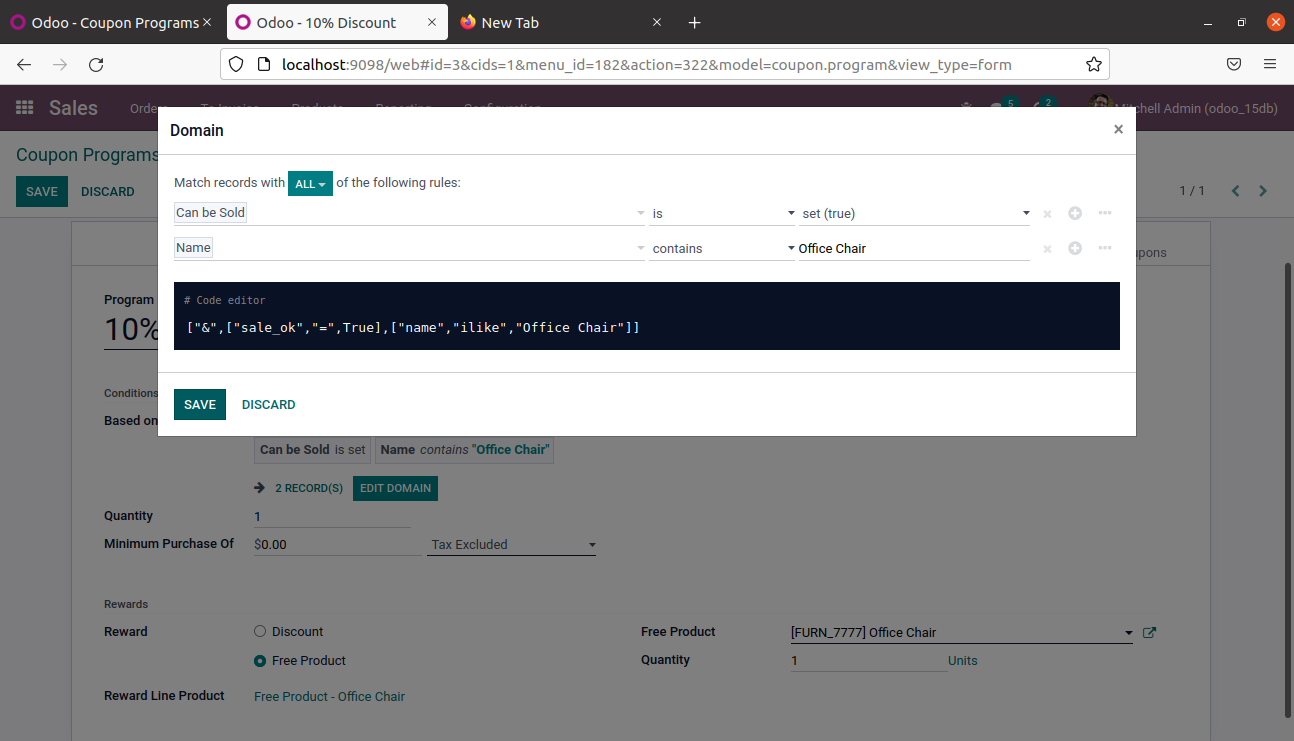Open the 'Name' field selector
Viewport: 1294px width, 741px height.
pyautogui.click(x=410, y=248)
